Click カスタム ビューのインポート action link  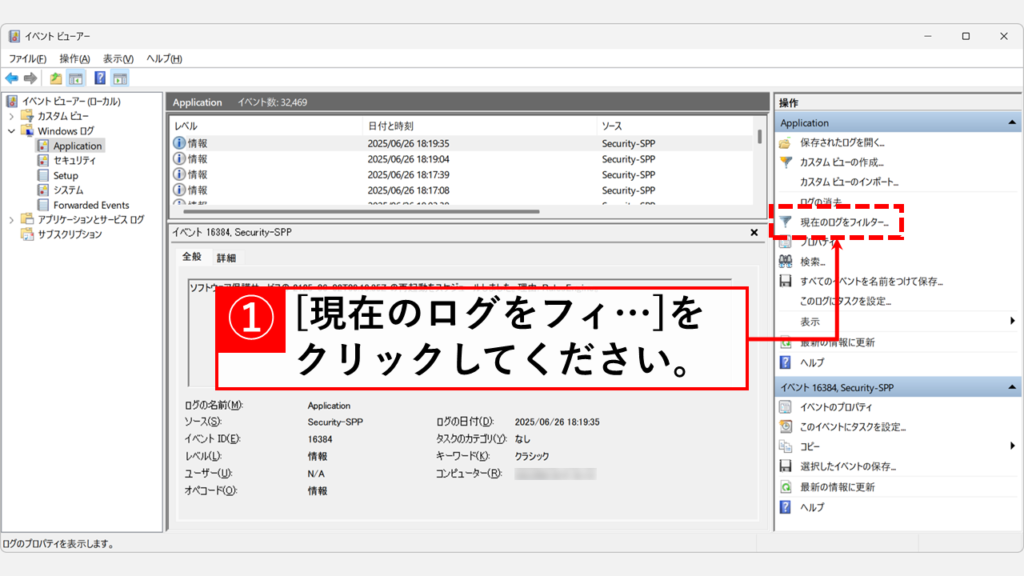(x=848, y=182)
